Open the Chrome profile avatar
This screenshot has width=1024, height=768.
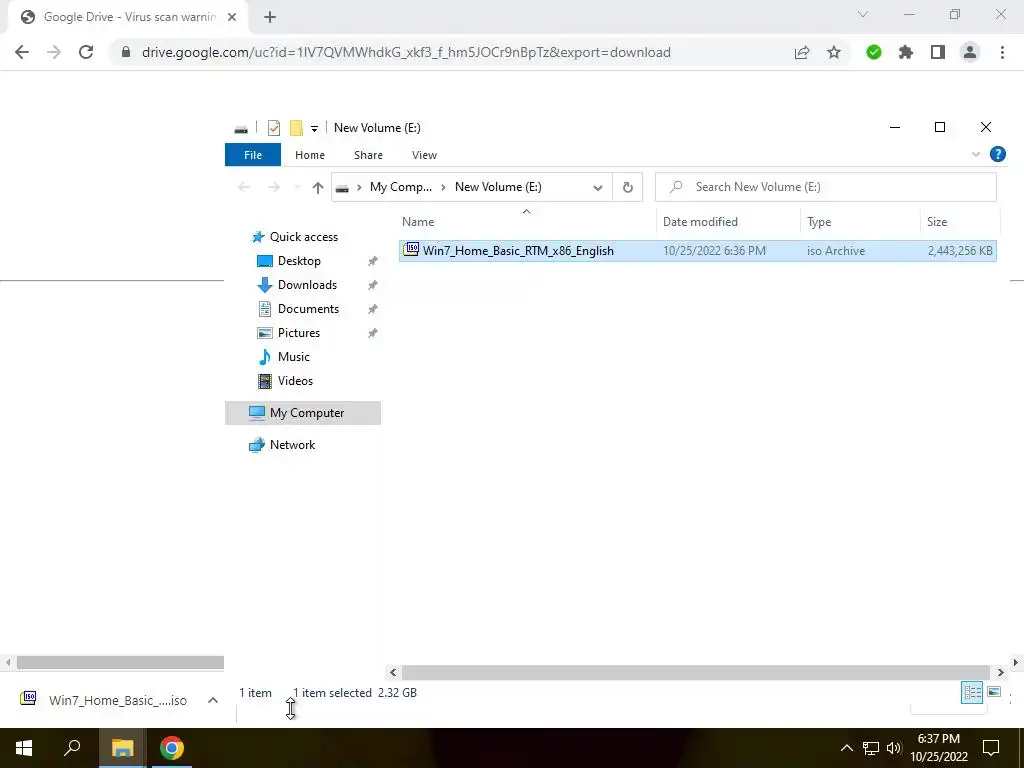[970, 52]
